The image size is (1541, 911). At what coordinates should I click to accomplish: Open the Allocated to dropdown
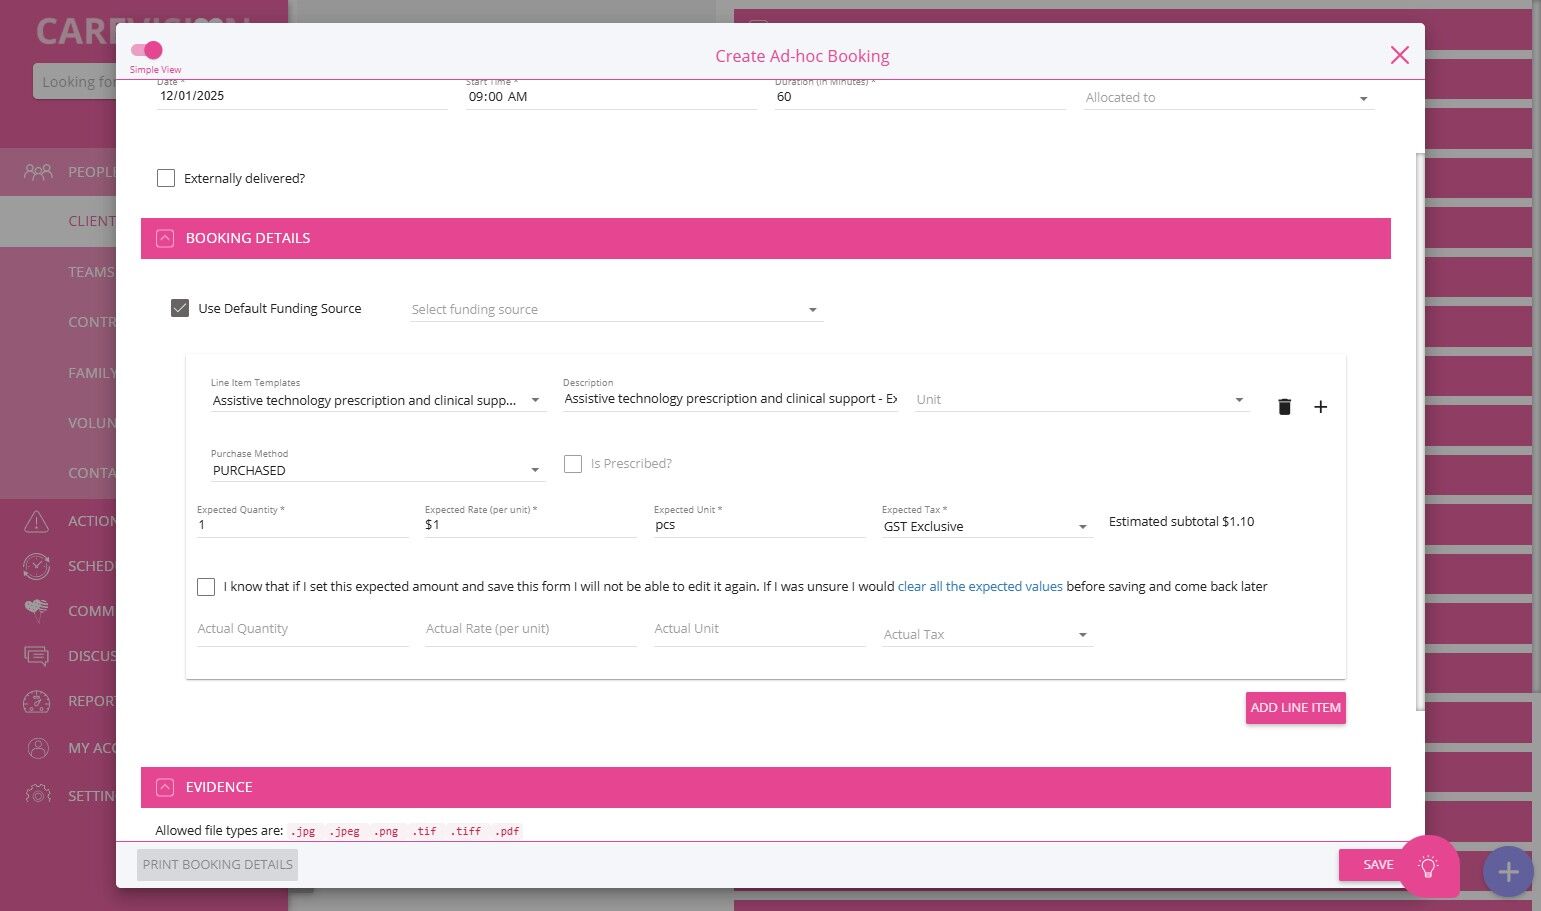[x=1228, y=98]
